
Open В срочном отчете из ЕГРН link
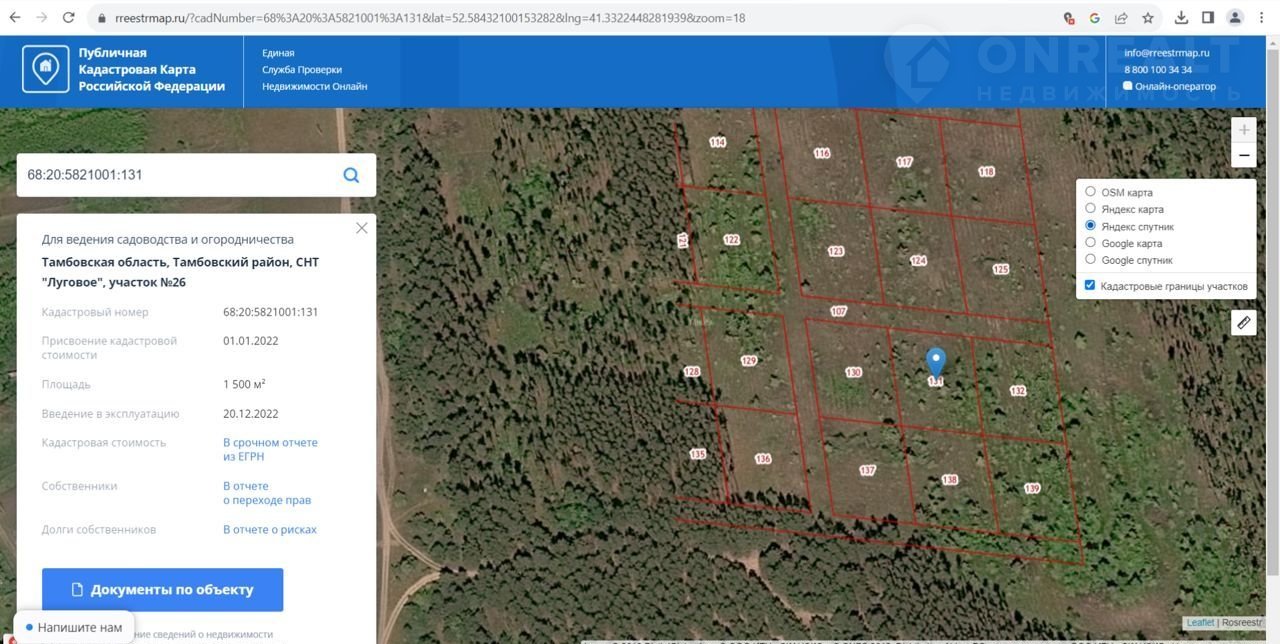pos(270,449)
